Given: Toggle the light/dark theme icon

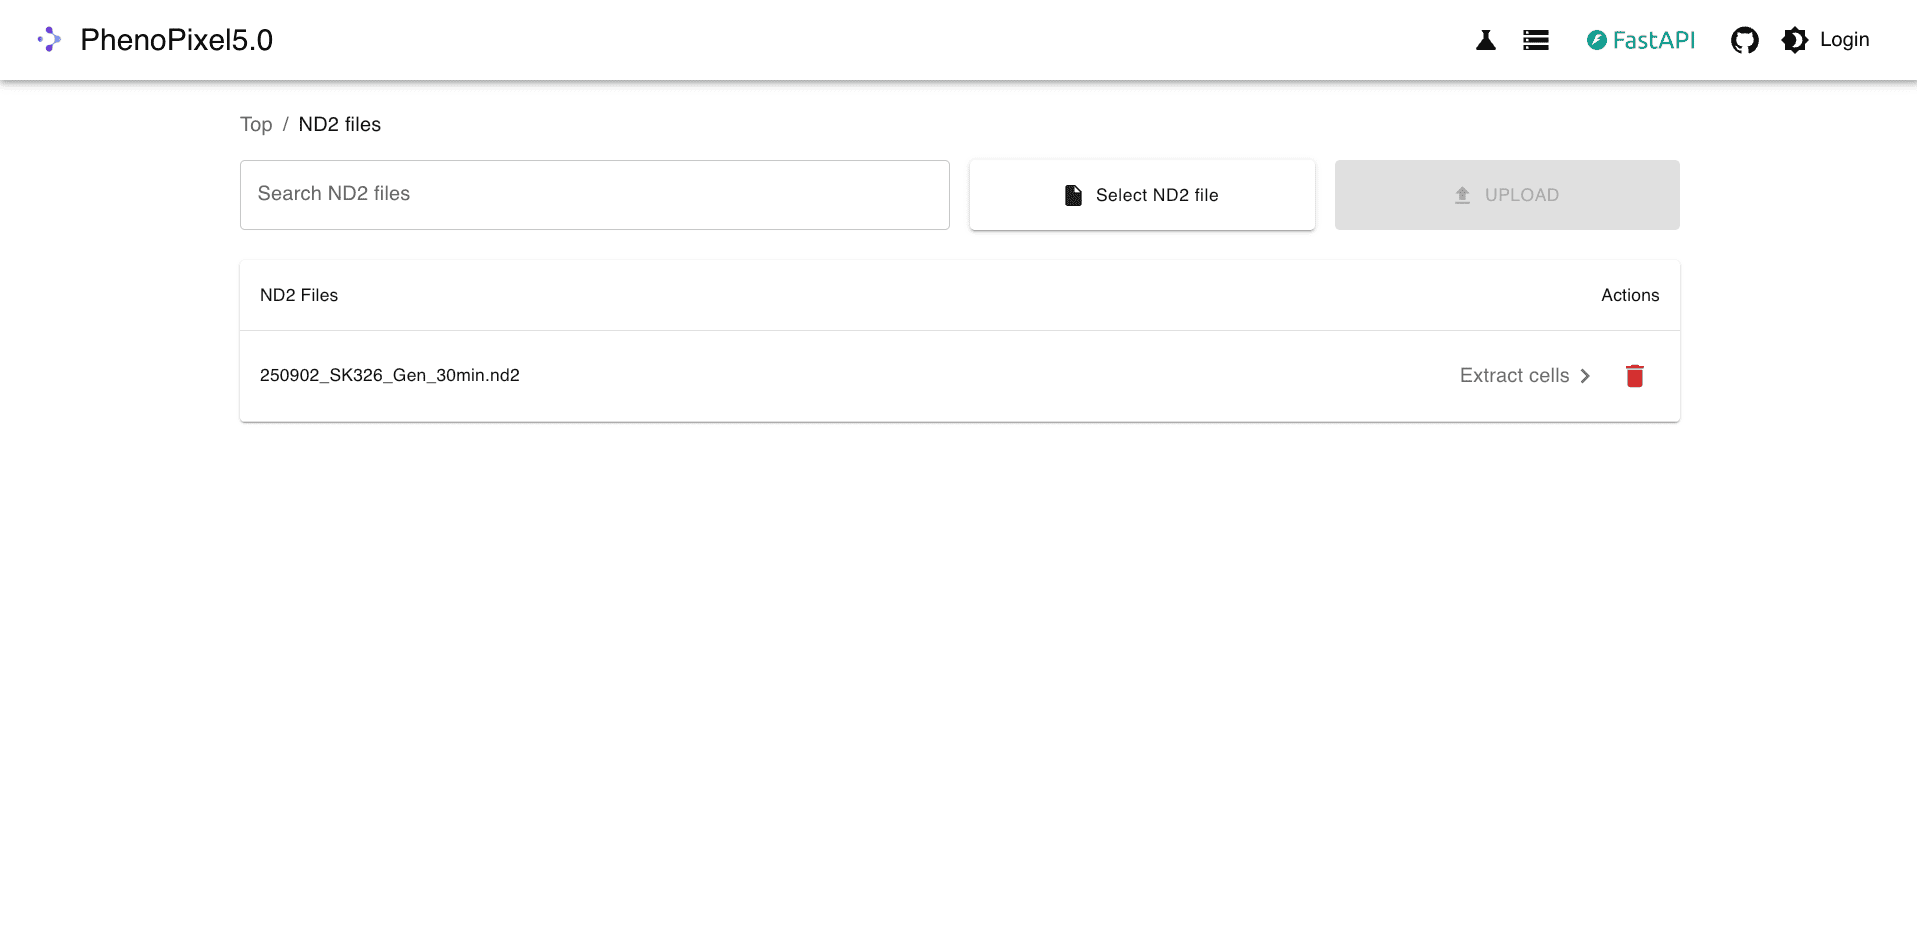Looking at the screenshot, I should tap(1795, 40).
